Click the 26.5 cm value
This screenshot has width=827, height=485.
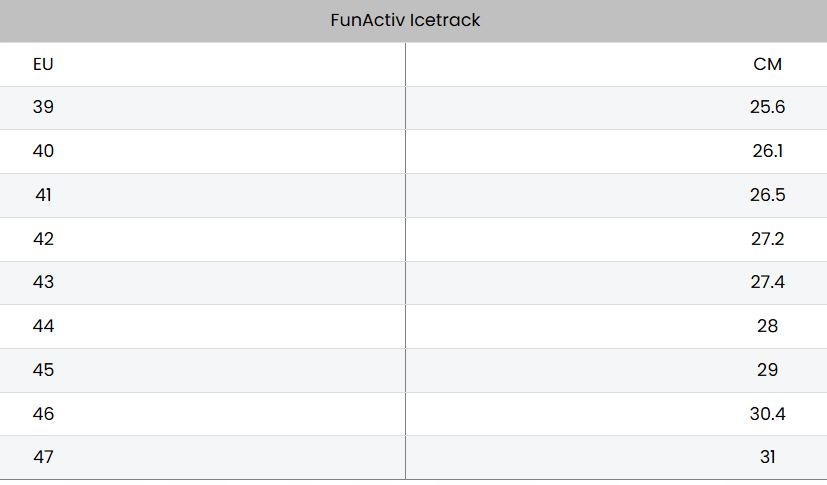tap(767, 195)
